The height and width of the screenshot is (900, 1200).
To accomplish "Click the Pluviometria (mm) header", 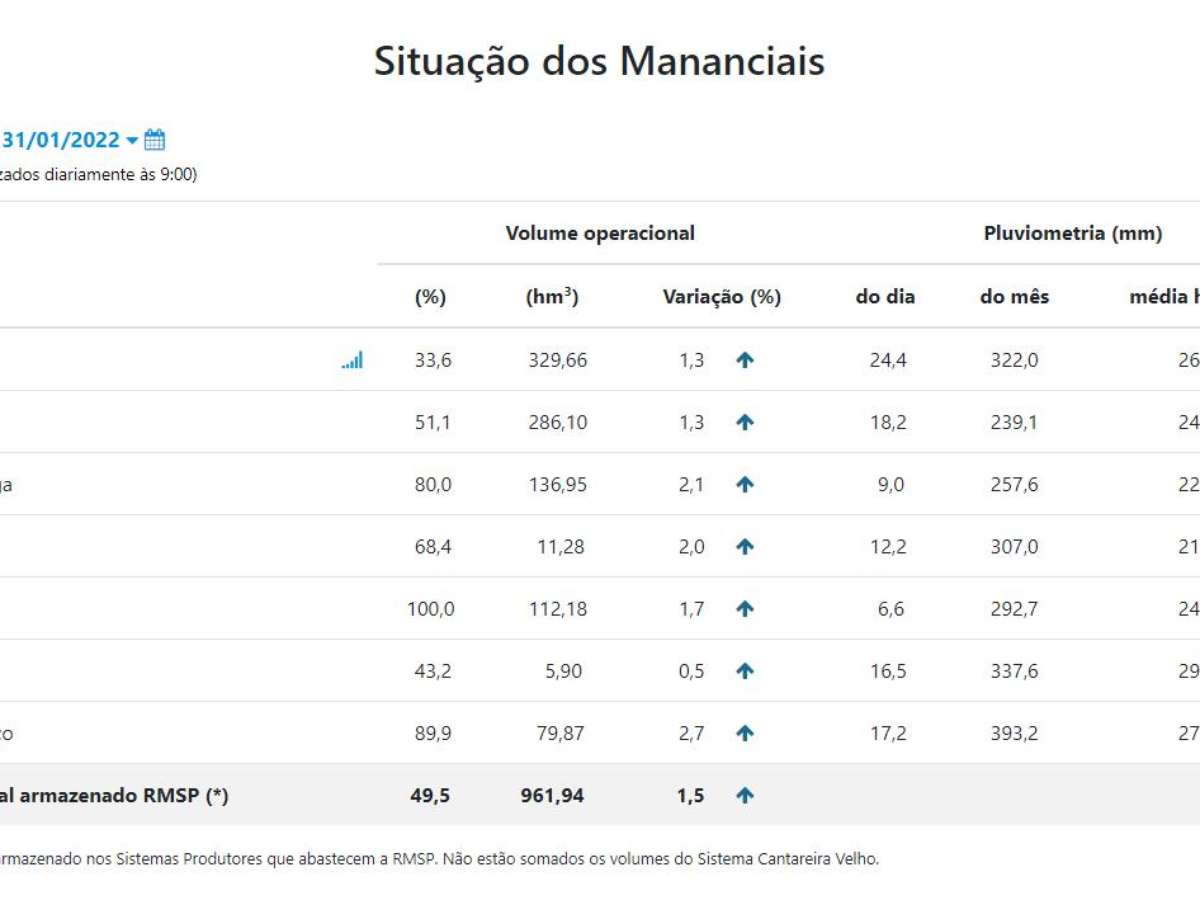I will (1072, 234).
